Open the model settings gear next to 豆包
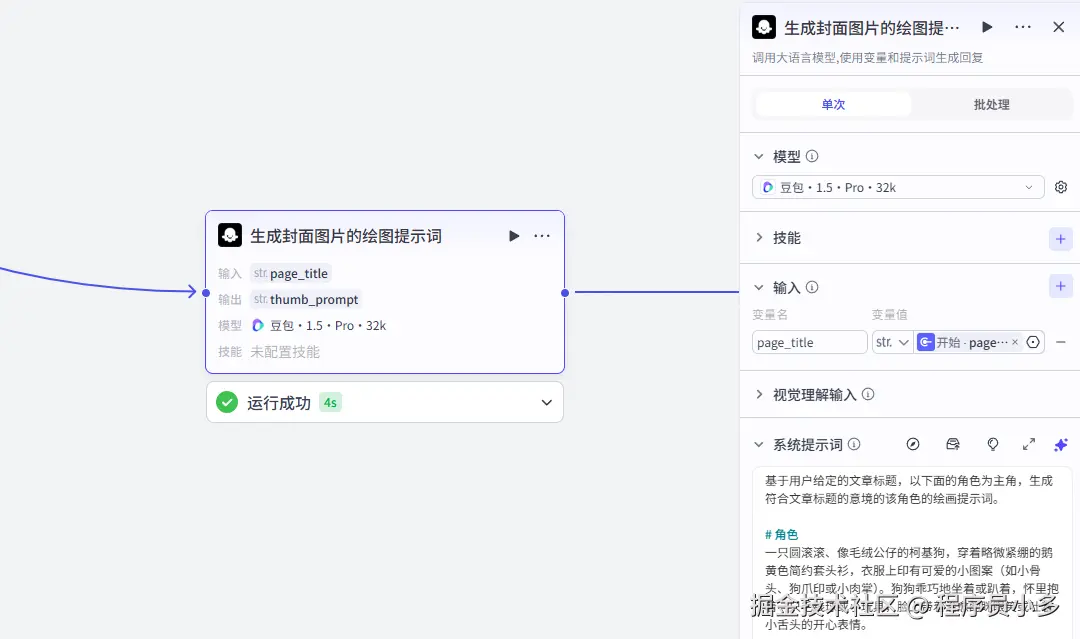The width and height of the screenshot is (1080, 639). [x=1060, y=187]
